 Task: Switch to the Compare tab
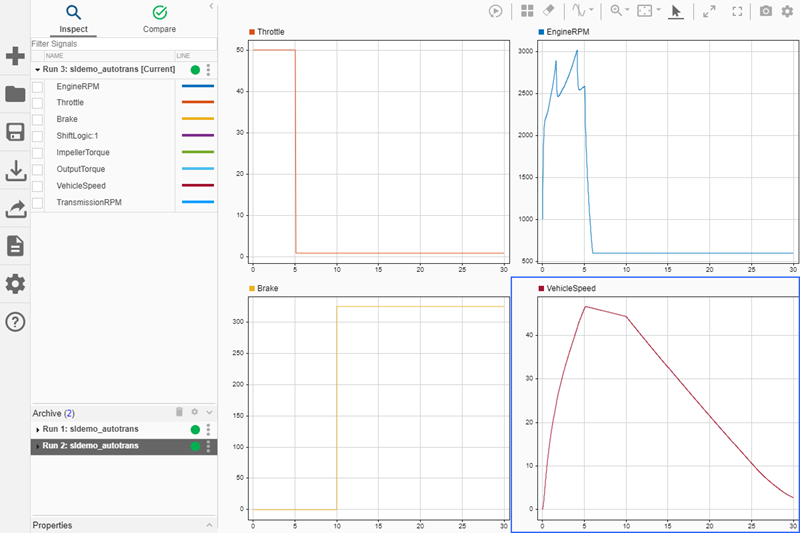(159, 19)
